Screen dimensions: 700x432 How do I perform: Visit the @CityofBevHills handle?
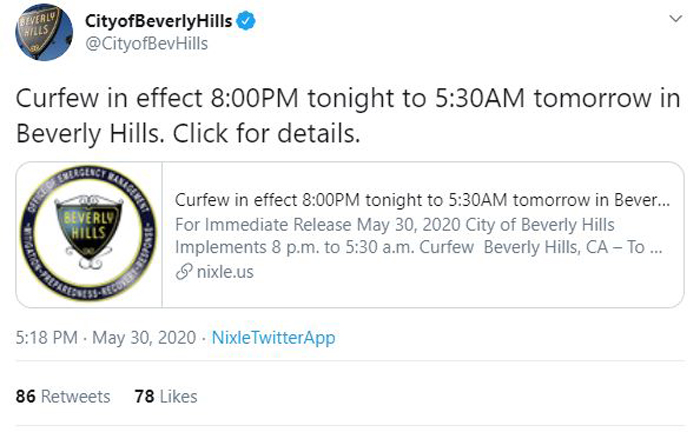click(146, 44)
